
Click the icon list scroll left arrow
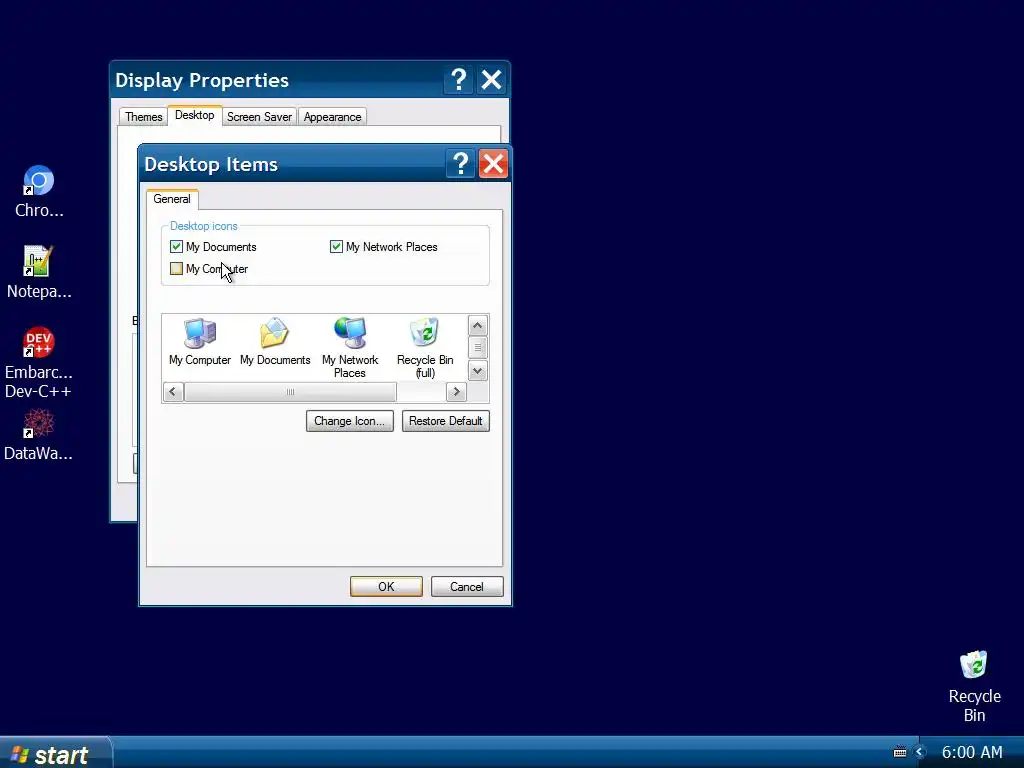(x=172, y=392)
